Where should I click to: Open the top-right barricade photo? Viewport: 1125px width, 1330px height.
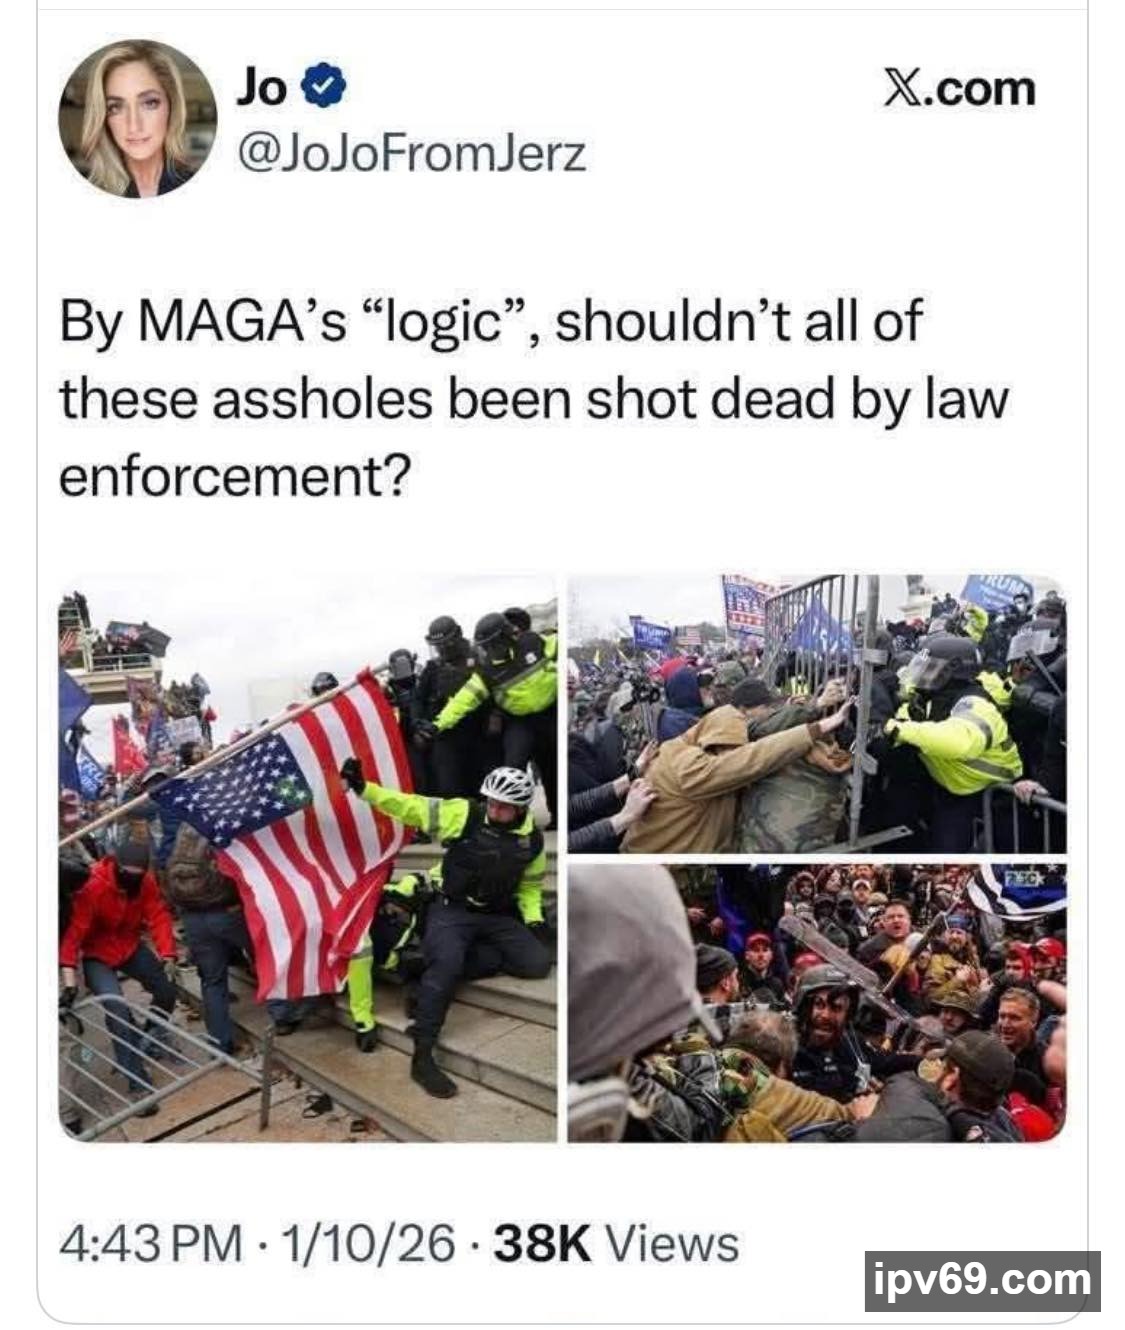[816, 713]
